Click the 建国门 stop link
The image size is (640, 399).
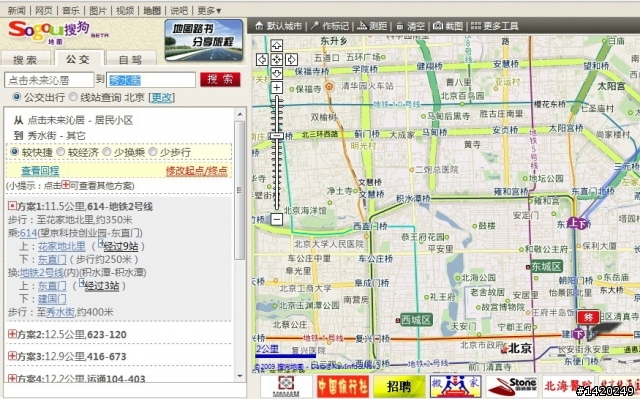[x=52, y=299]
